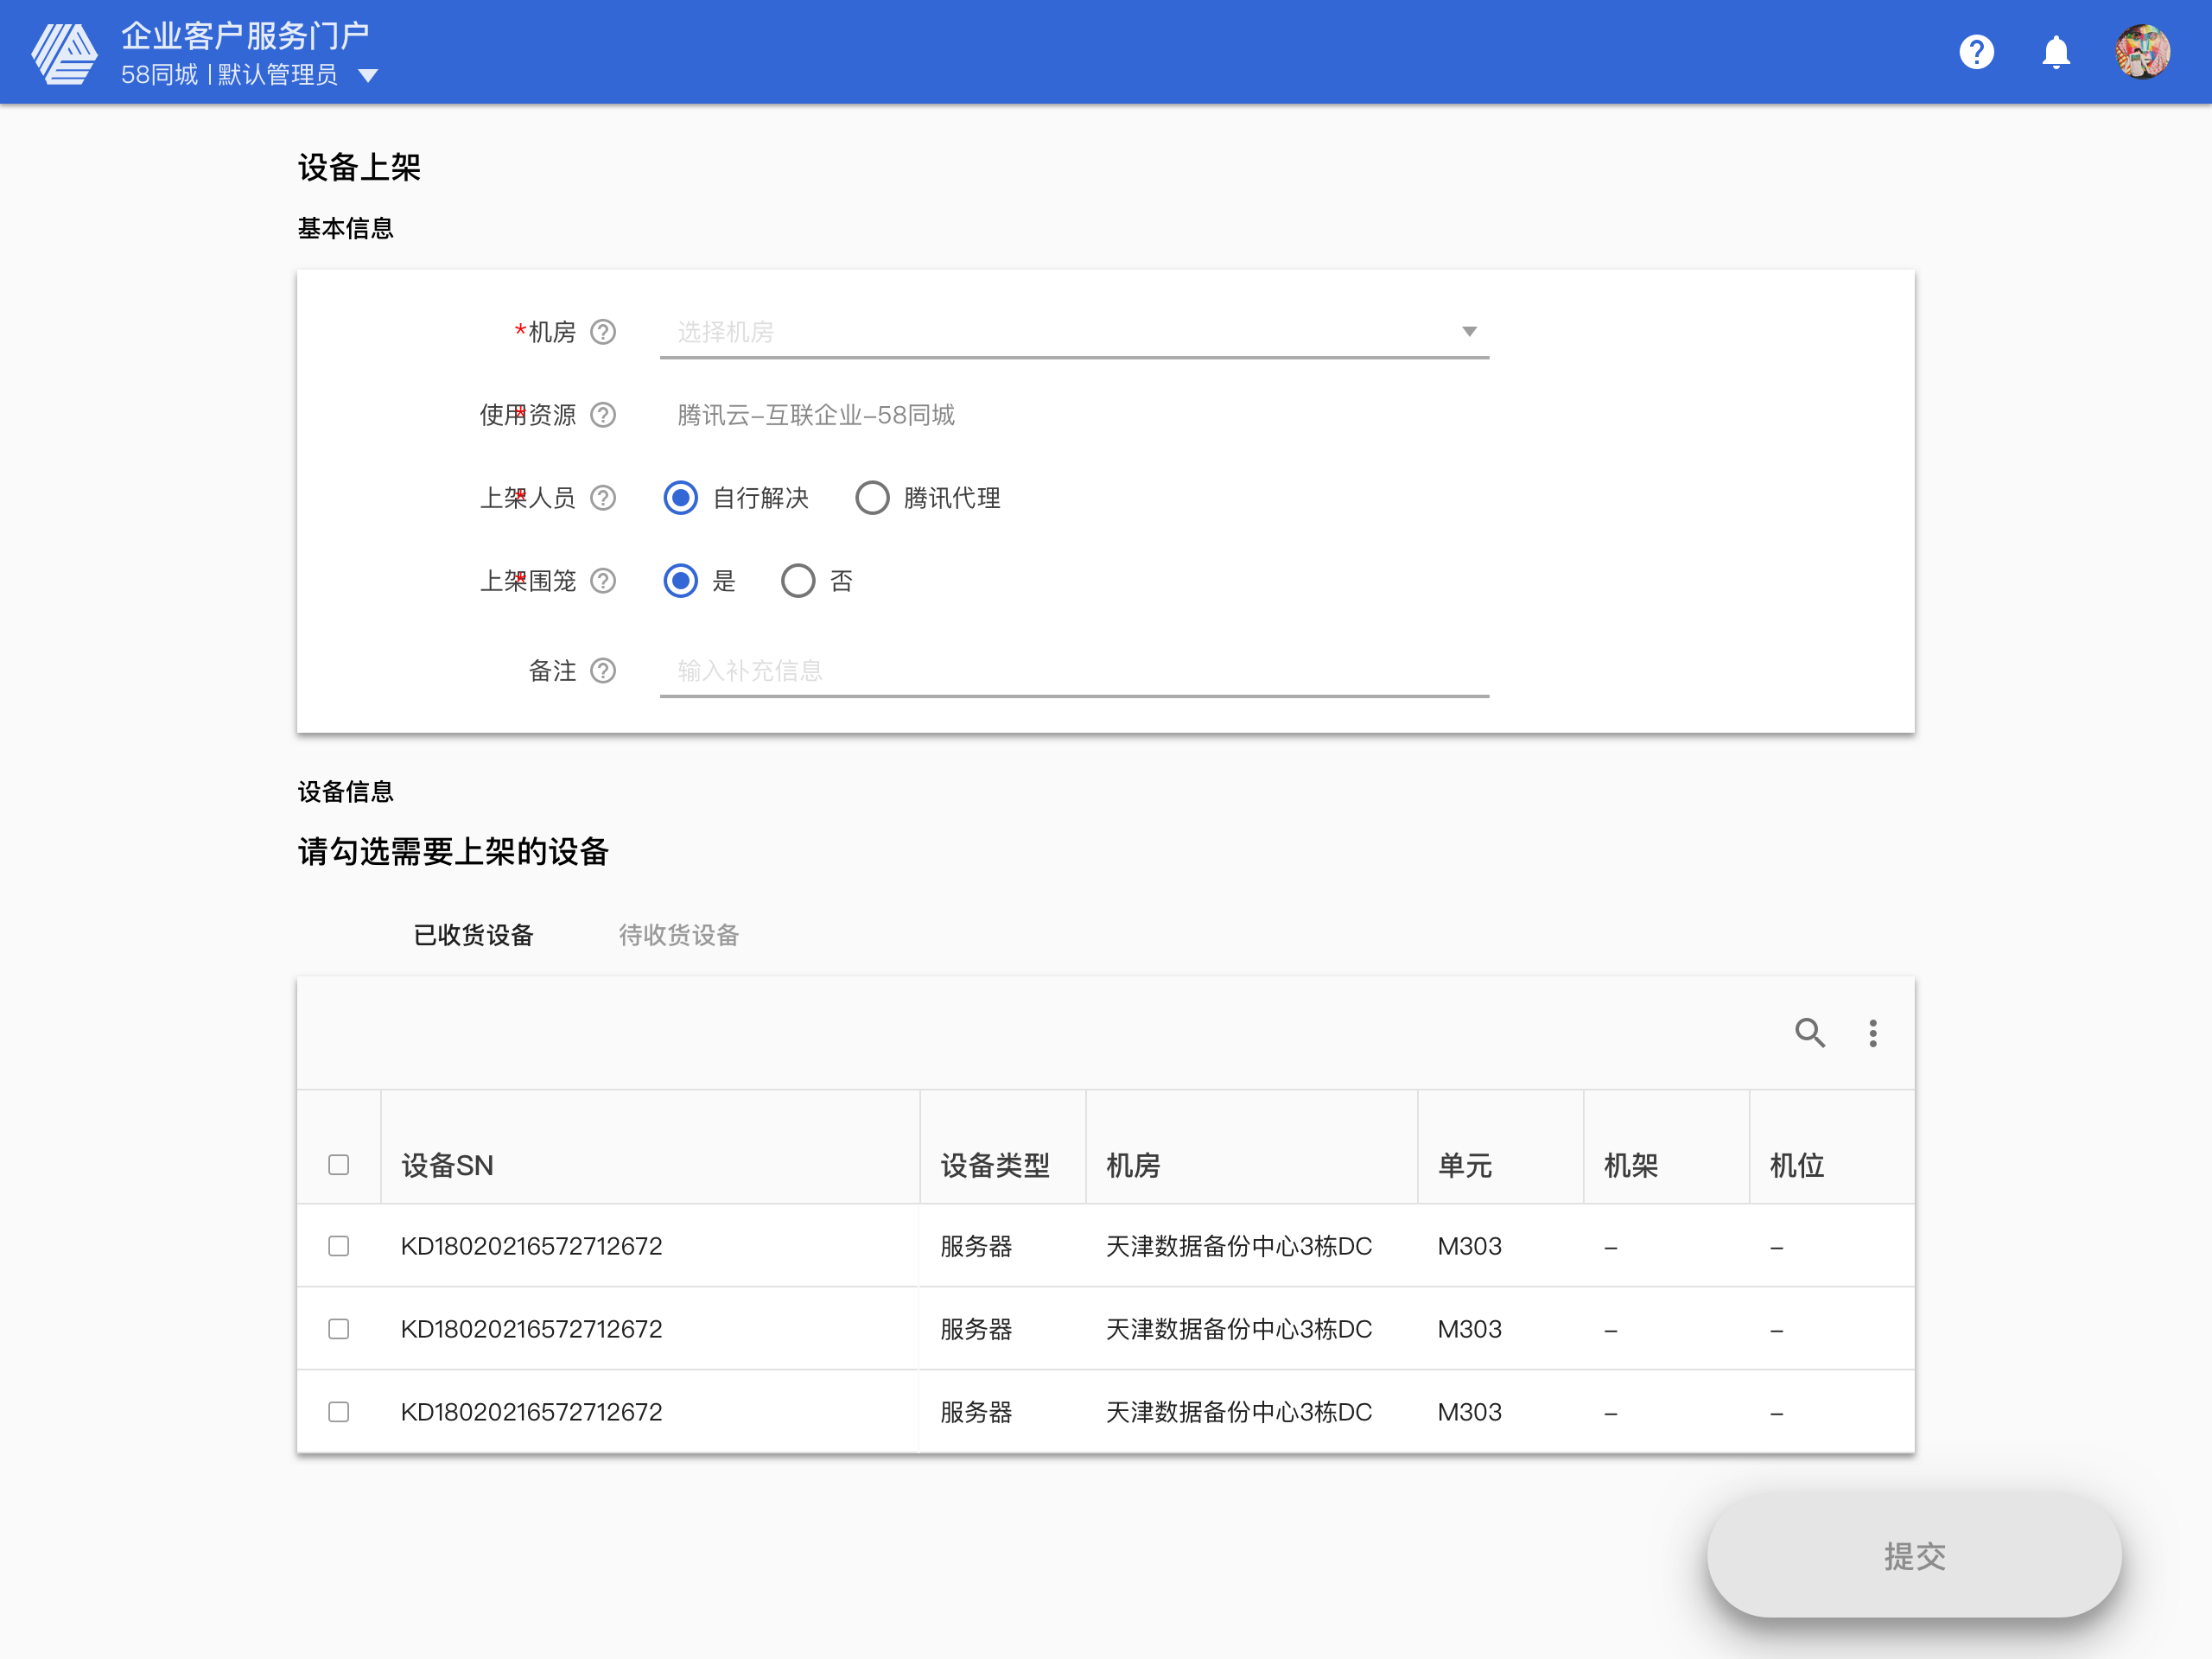This screenshot has width=2212, height=1659.
Task: Click the second row's 服务器 cell
Action: (x=976, y=1329)
